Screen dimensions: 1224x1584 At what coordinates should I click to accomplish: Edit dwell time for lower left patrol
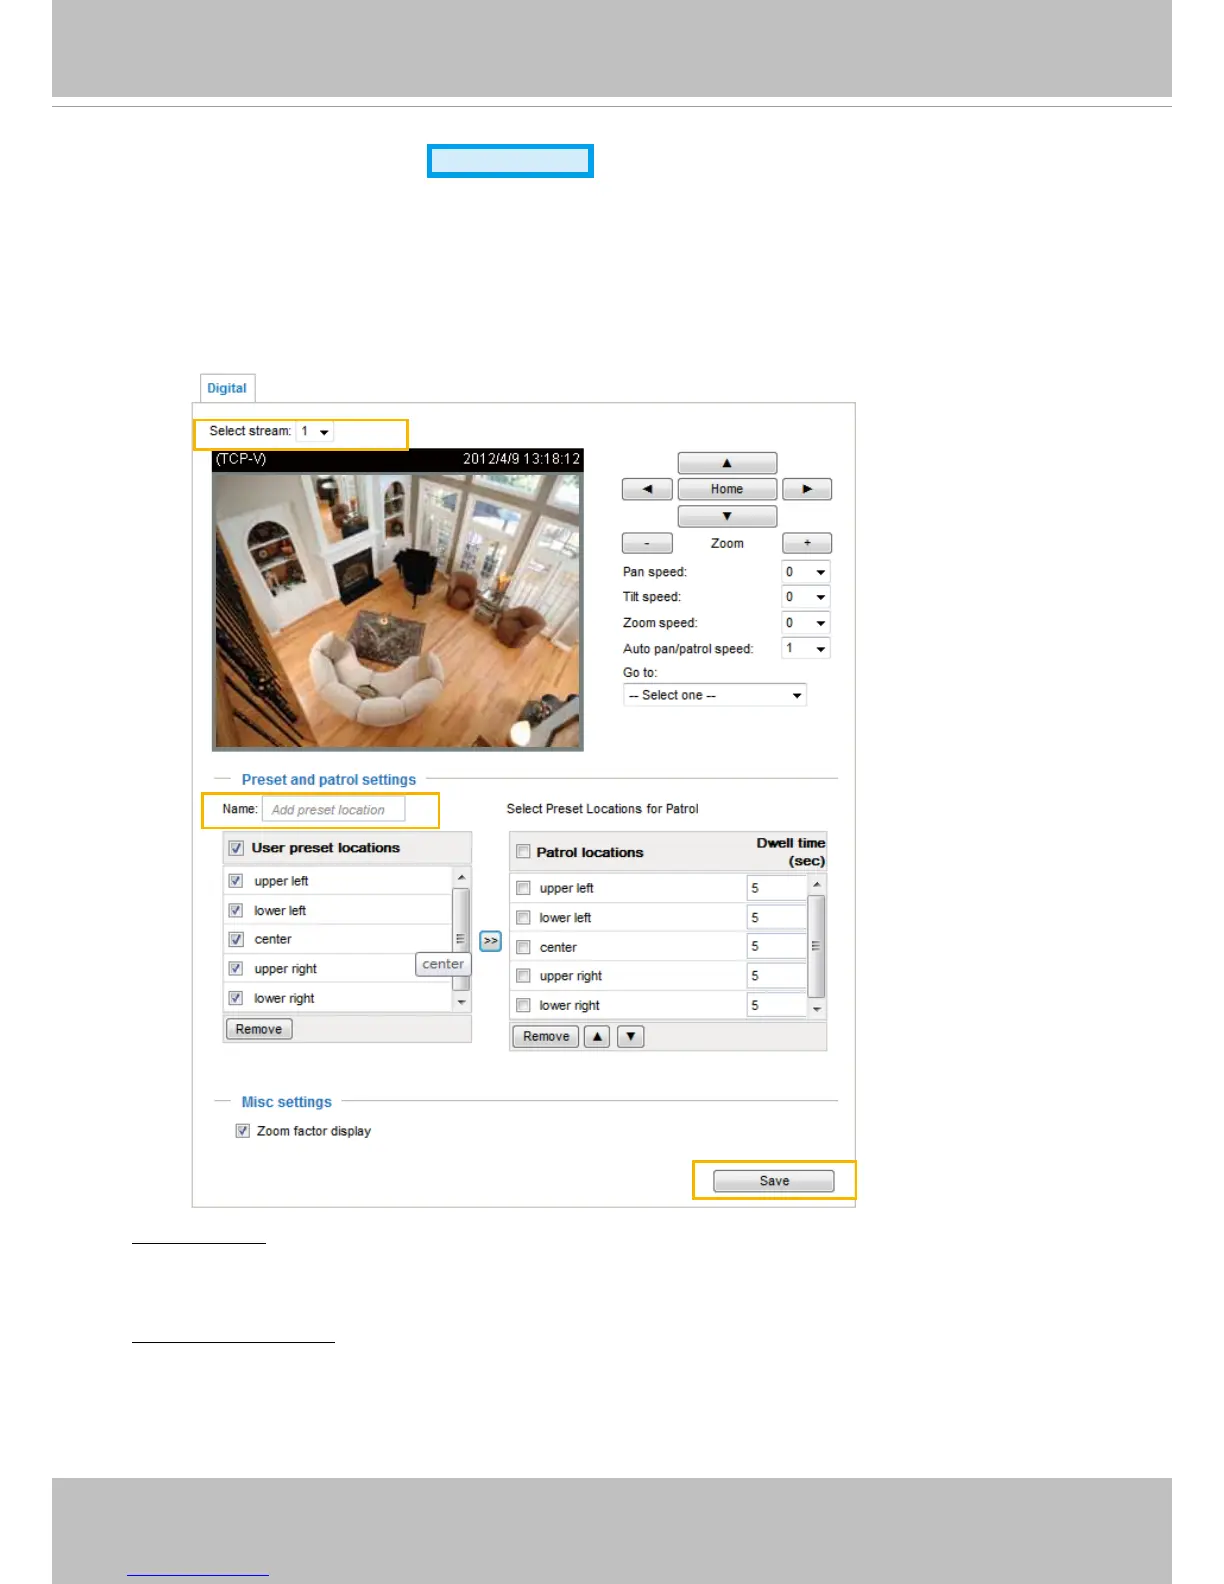[777, 917]
